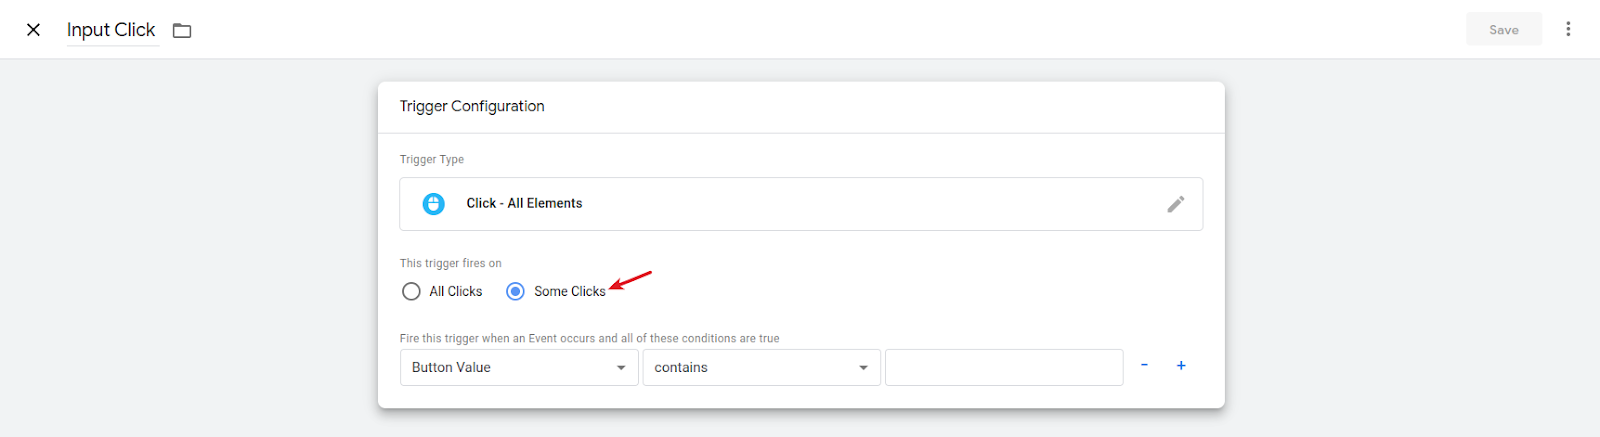Open the folder icon next to trigger name
Screen dimensions: 1600x437
point(182,31)
